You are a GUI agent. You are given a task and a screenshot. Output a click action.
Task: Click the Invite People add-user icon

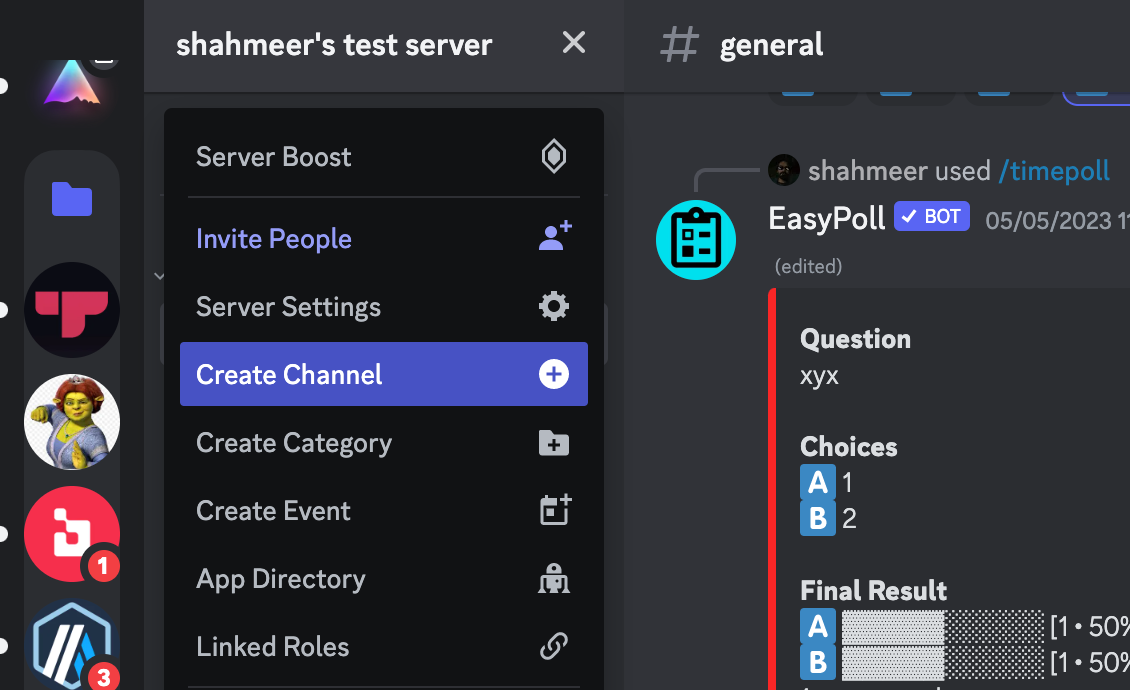555,235
